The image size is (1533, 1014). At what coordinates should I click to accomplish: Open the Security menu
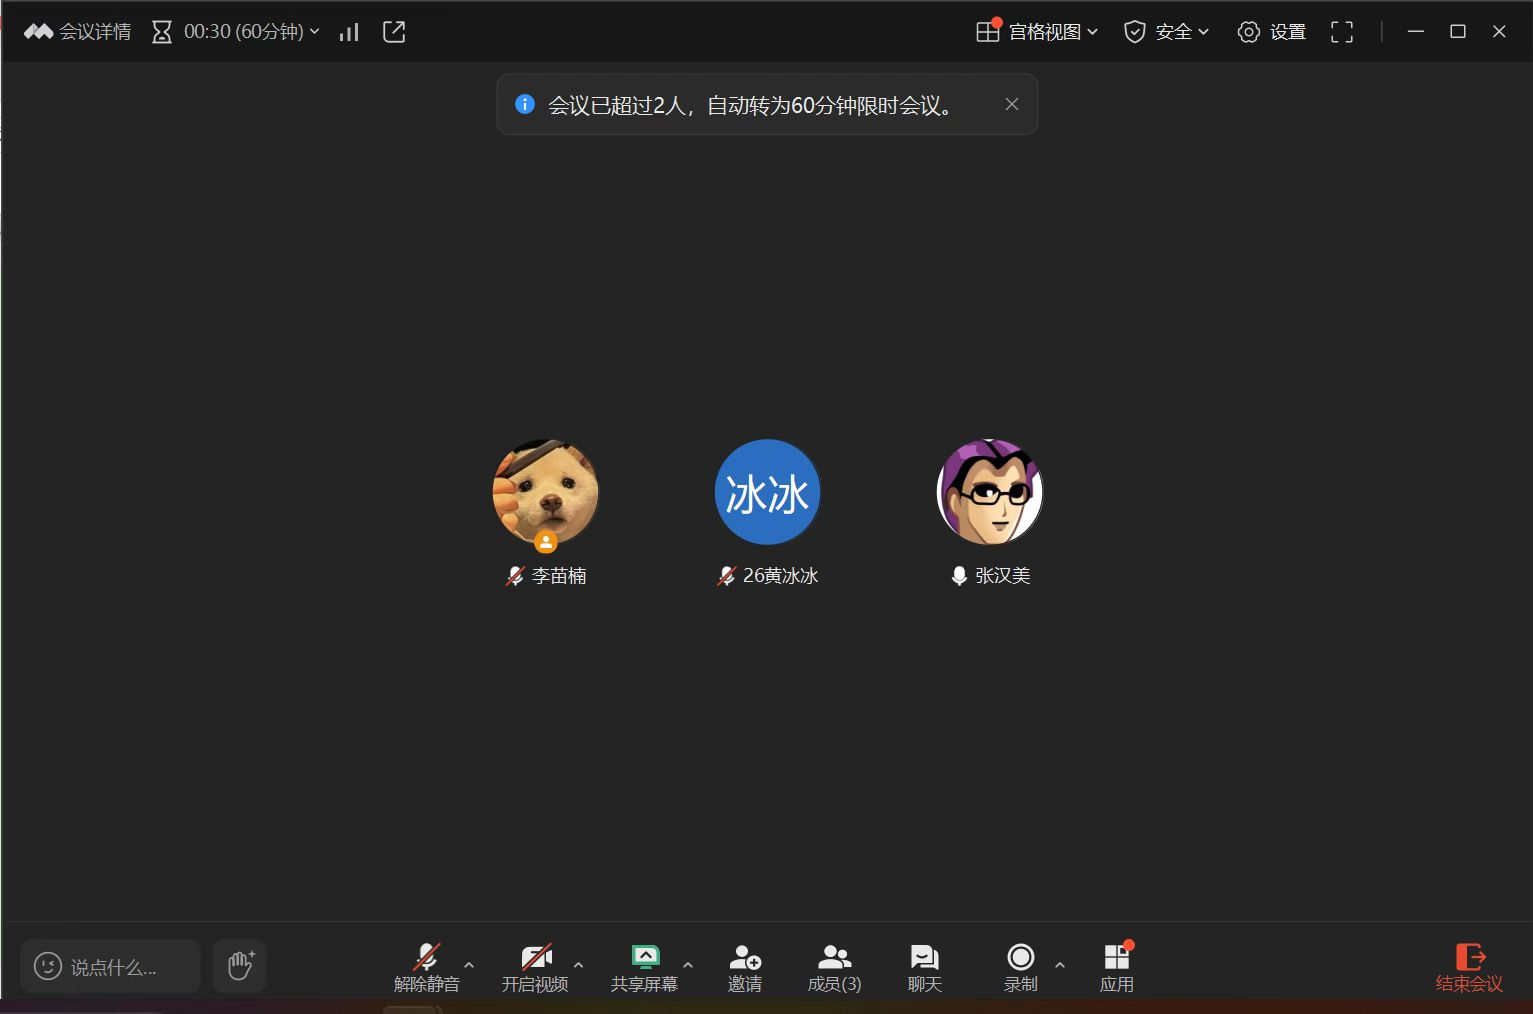(x=1166, y=32)
